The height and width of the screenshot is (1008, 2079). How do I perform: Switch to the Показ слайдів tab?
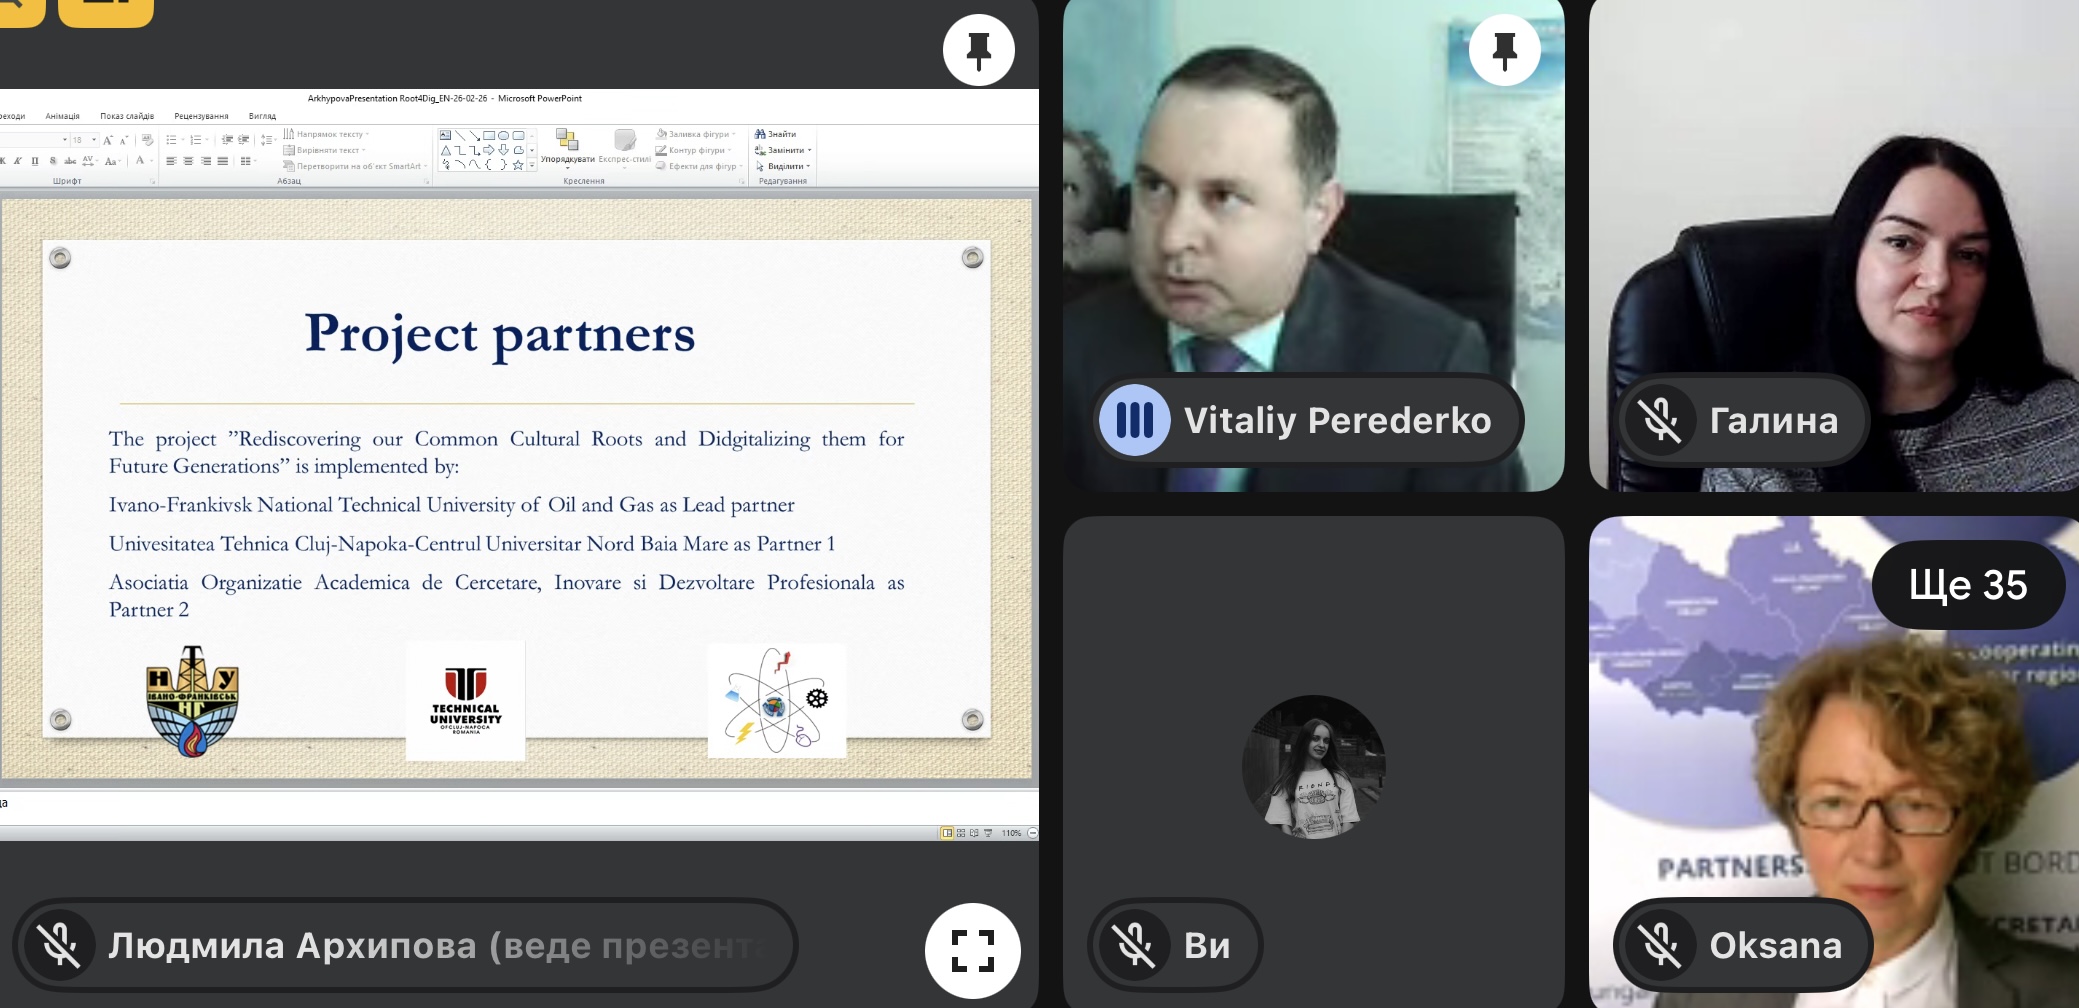[x=127, y=116]
